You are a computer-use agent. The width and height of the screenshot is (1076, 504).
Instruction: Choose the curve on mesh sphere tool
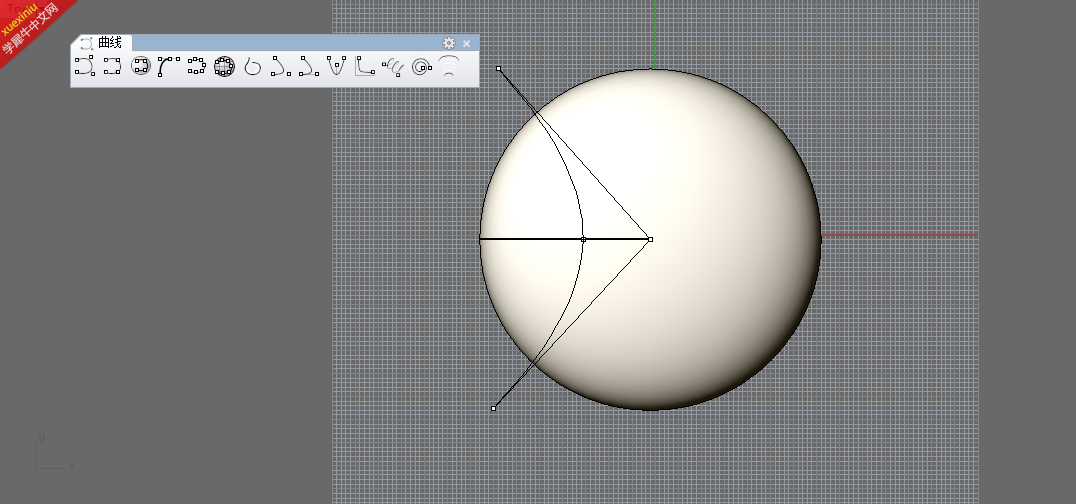(x=224, y=67)
